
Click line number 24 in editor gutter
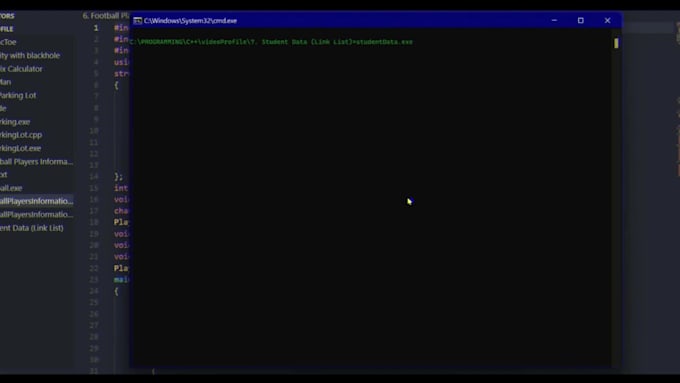pyautogui.click(x=94, y=291)
